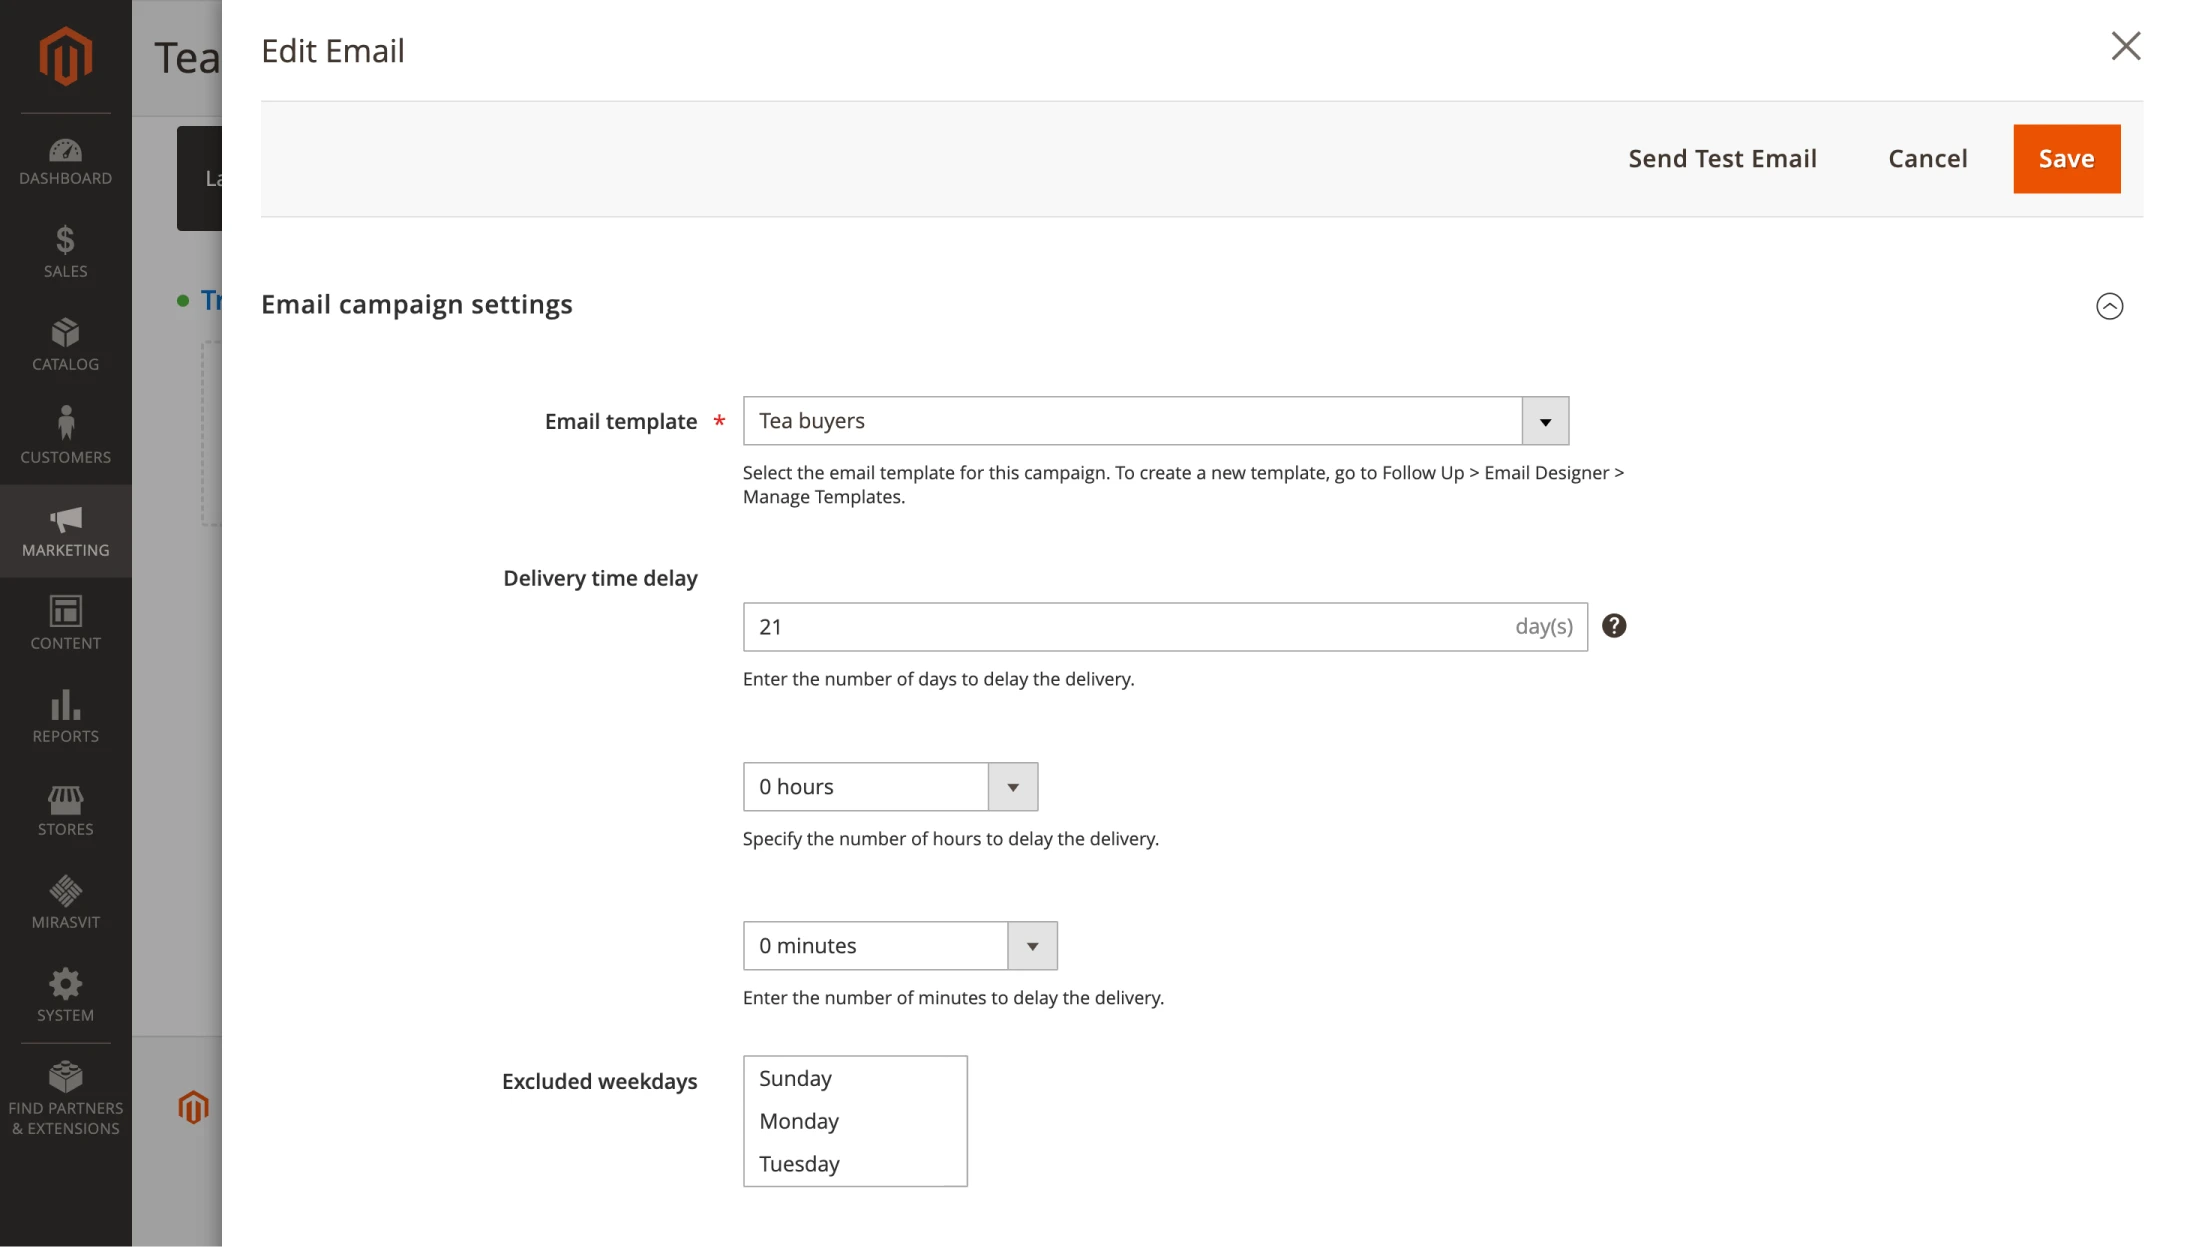Viewport: 2205px width, 1247px height.
Task: Save the email campaign settings
Action: [2066, 158]
